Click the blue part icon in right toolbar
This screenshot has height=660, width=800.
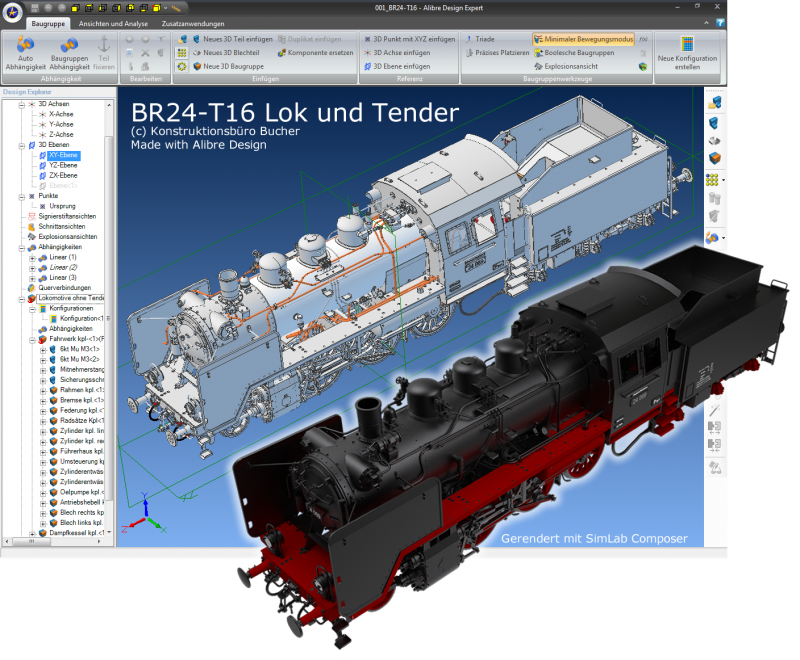pos(714,123)
